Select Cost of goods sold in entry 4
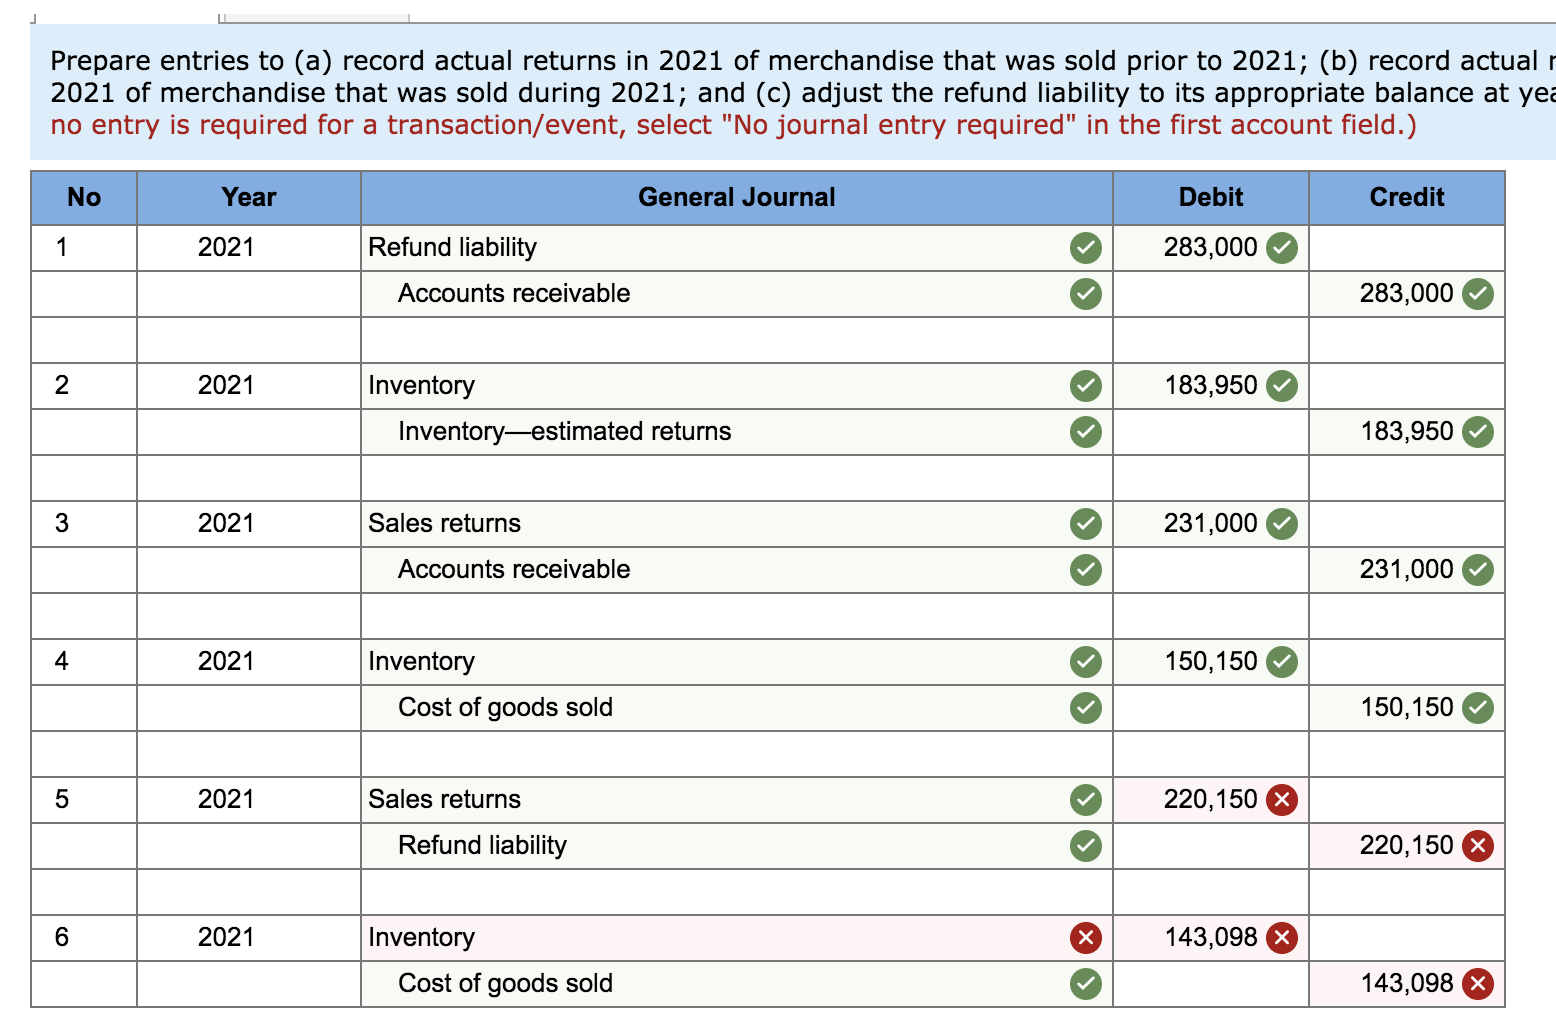 pos(736,707)
